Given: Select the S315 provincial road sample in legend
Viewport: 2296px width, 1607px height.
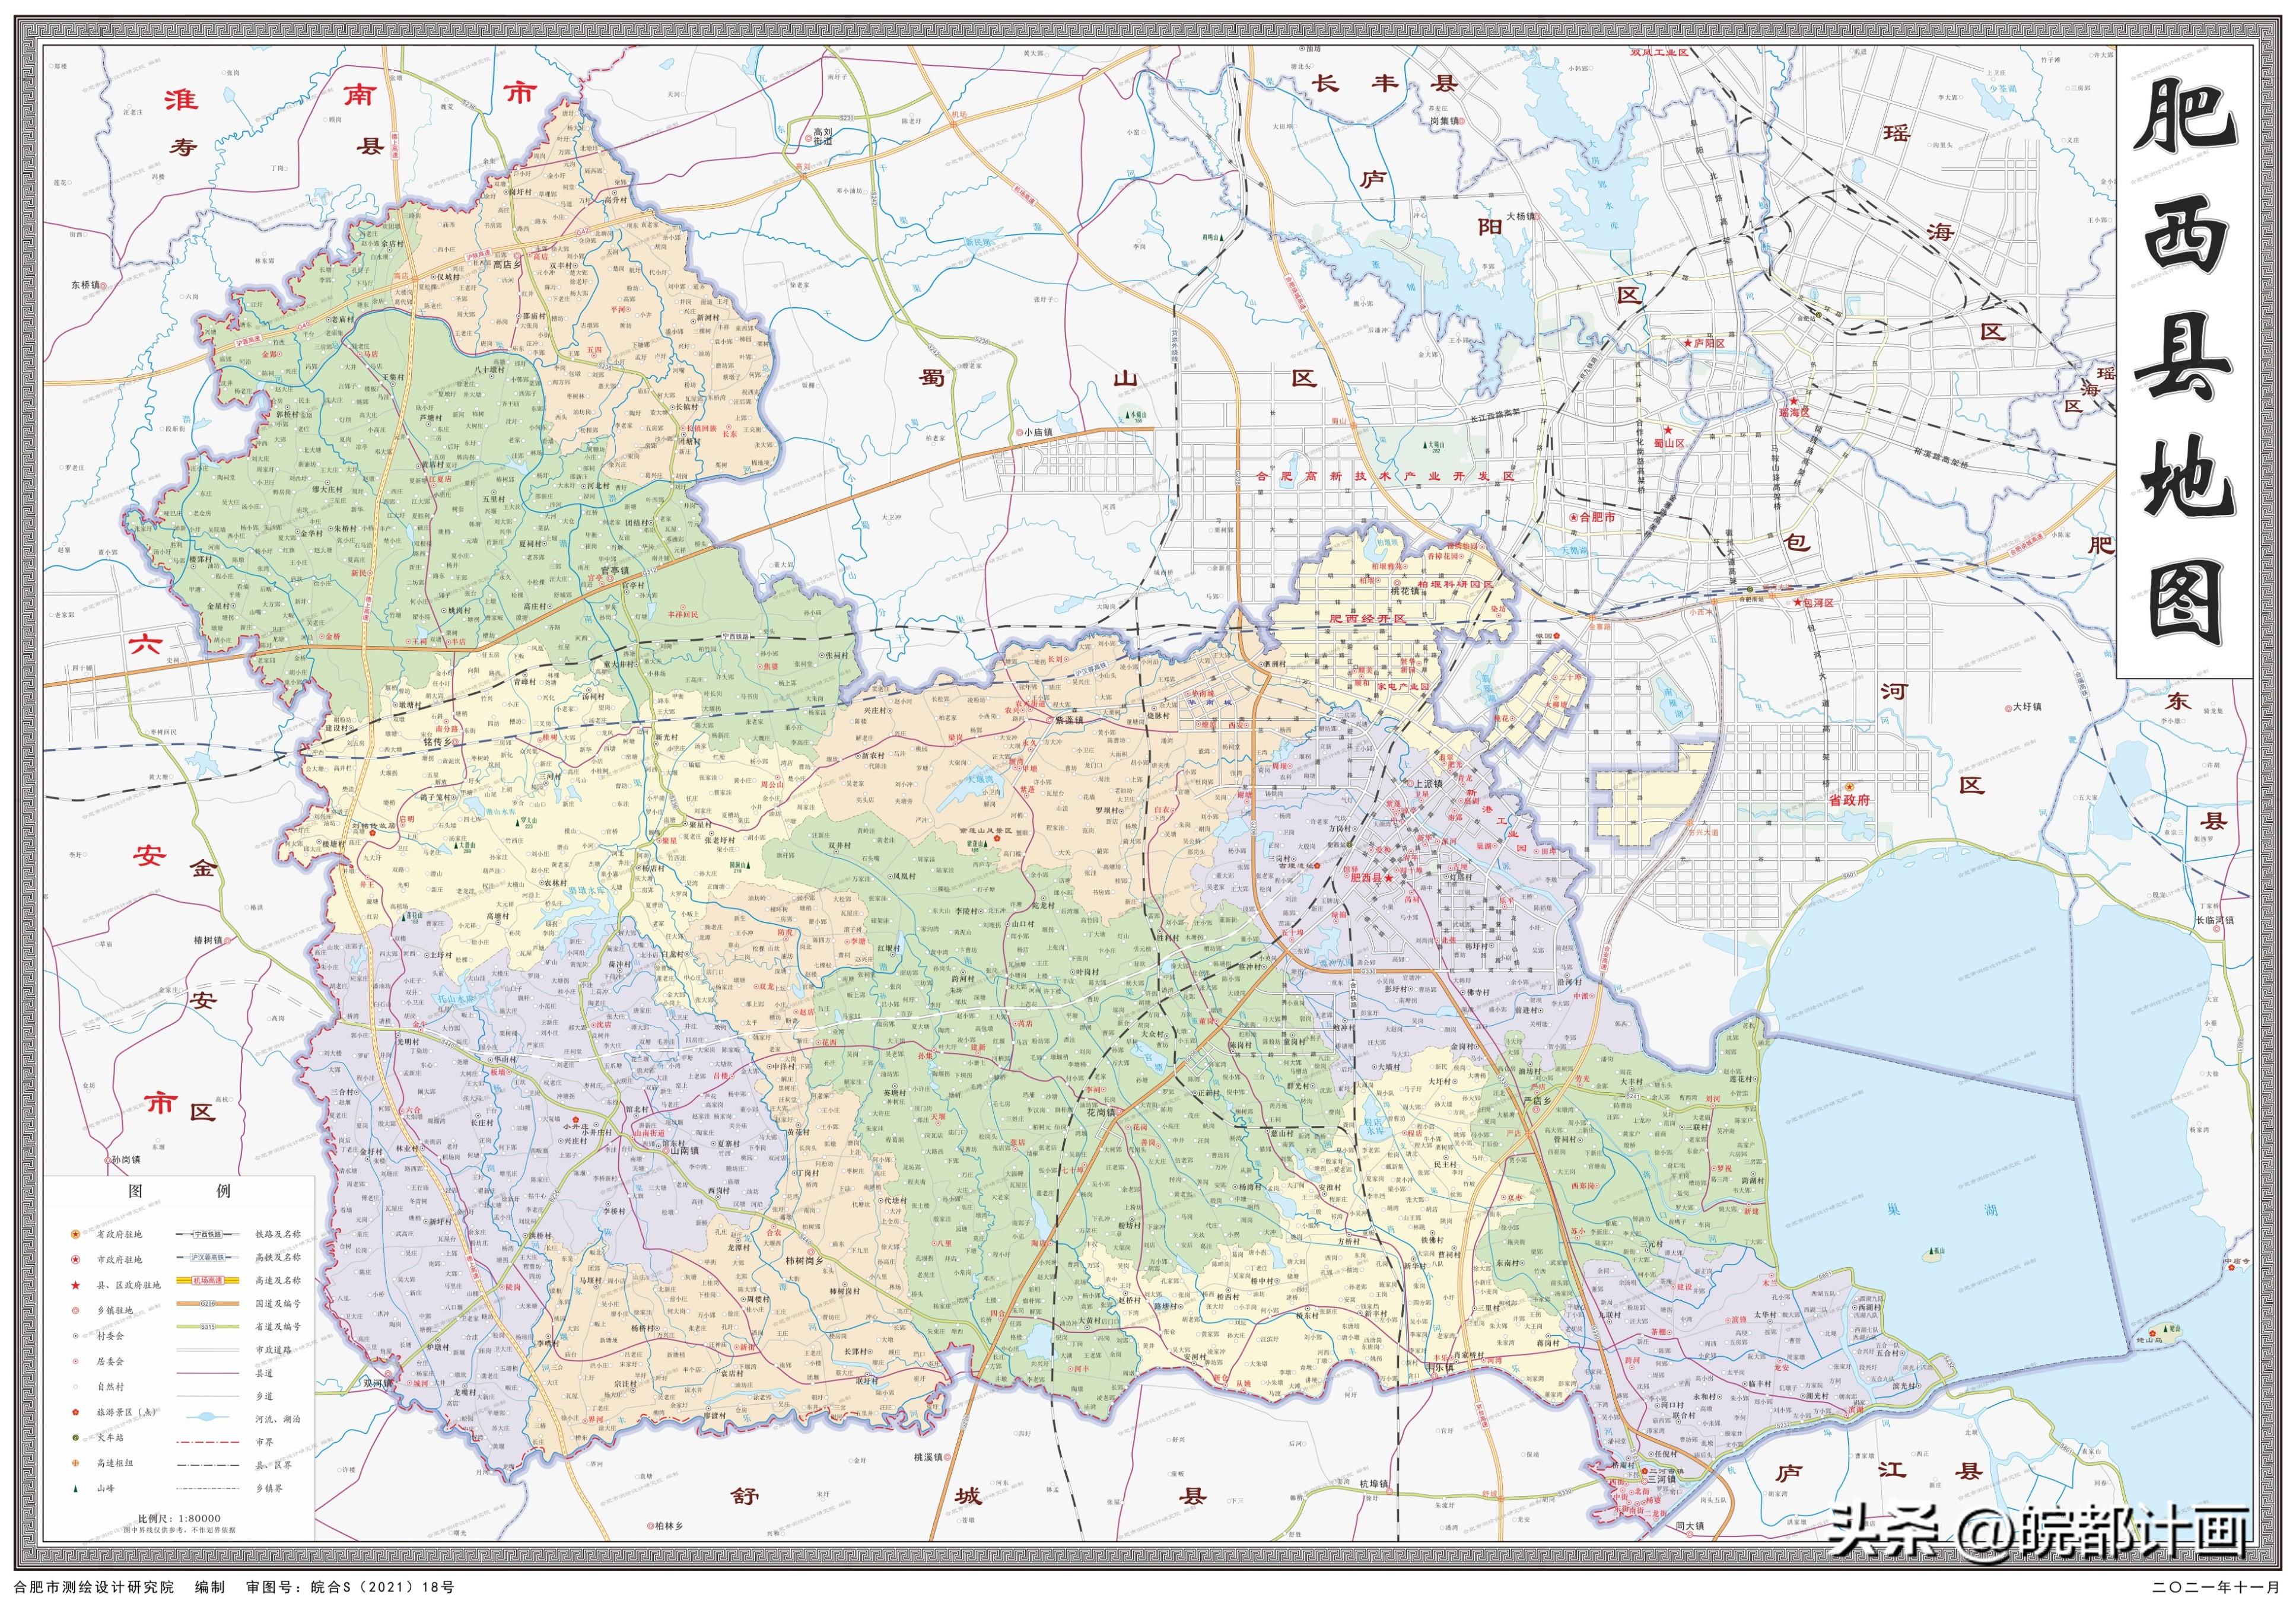Looking at the screenshot, I should [209, 1326].
